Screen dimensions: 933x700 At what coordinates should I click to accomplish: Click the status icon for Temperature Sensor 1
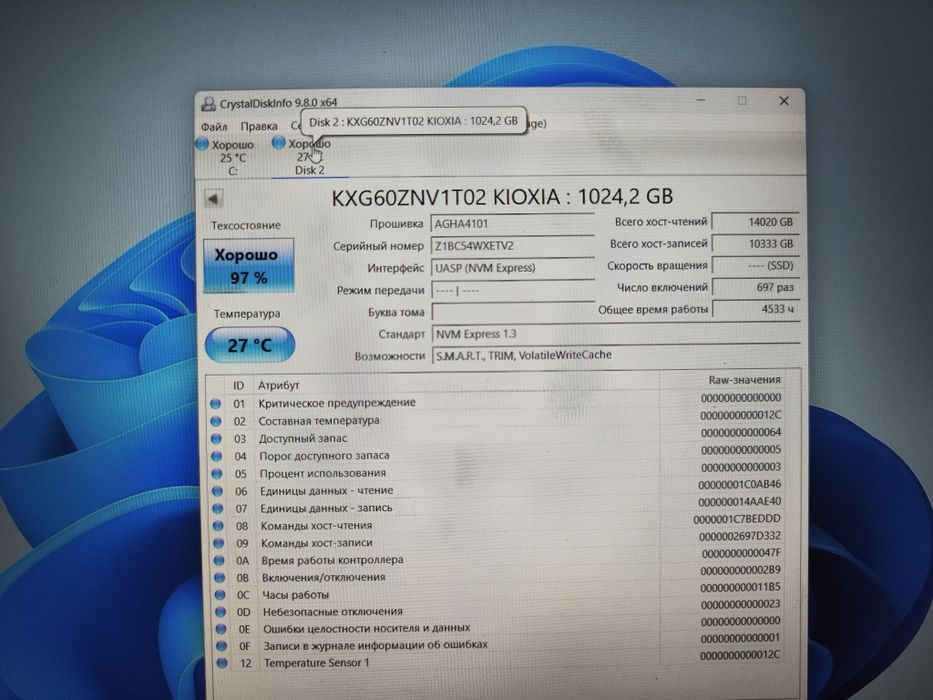[223, 663]
